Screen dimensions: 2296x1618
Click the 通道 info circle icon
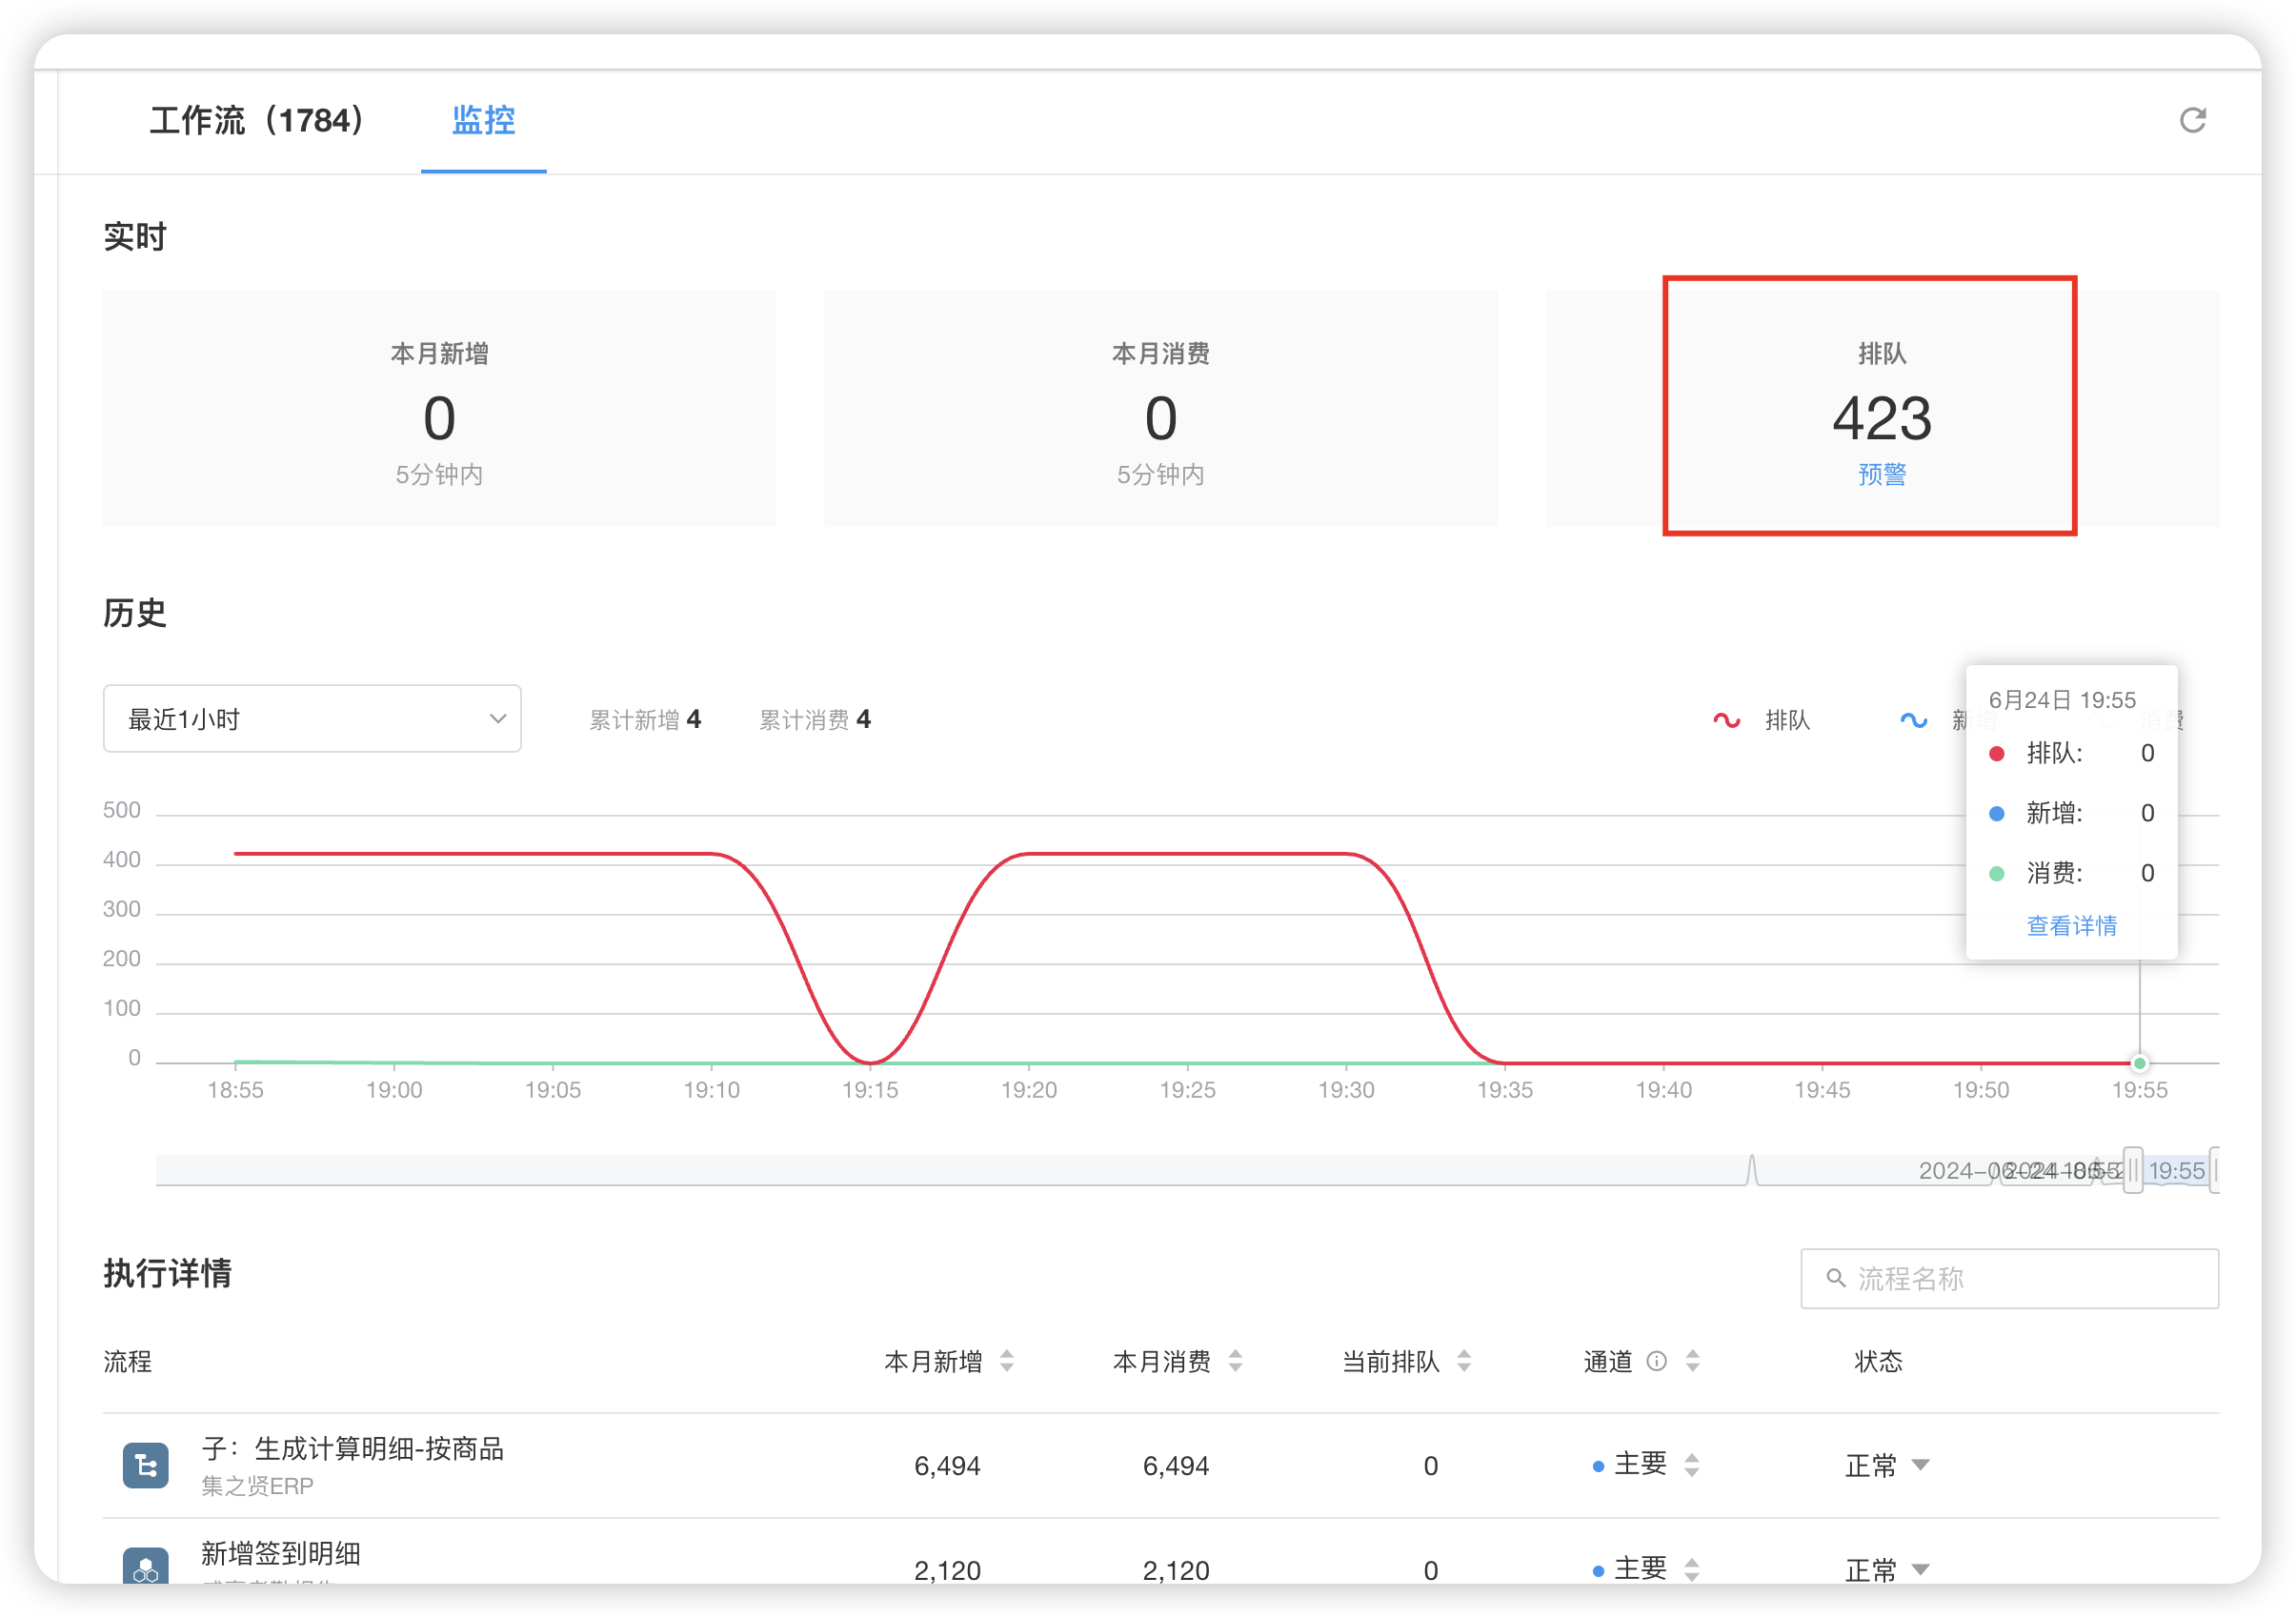pos(1657,1361)
